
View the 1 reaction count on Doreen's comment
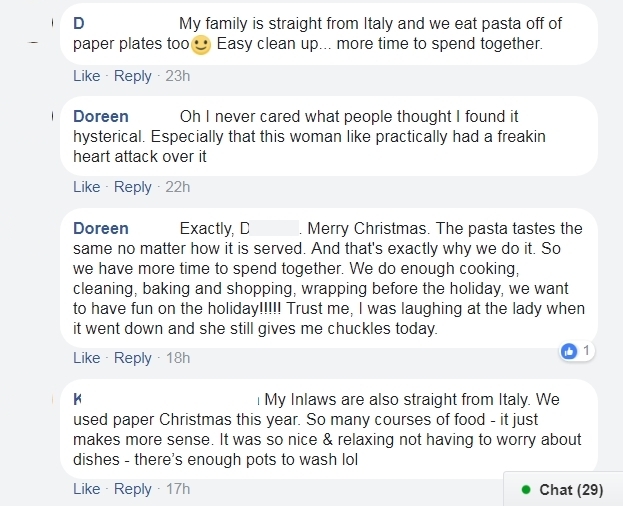tap(586, 351)
